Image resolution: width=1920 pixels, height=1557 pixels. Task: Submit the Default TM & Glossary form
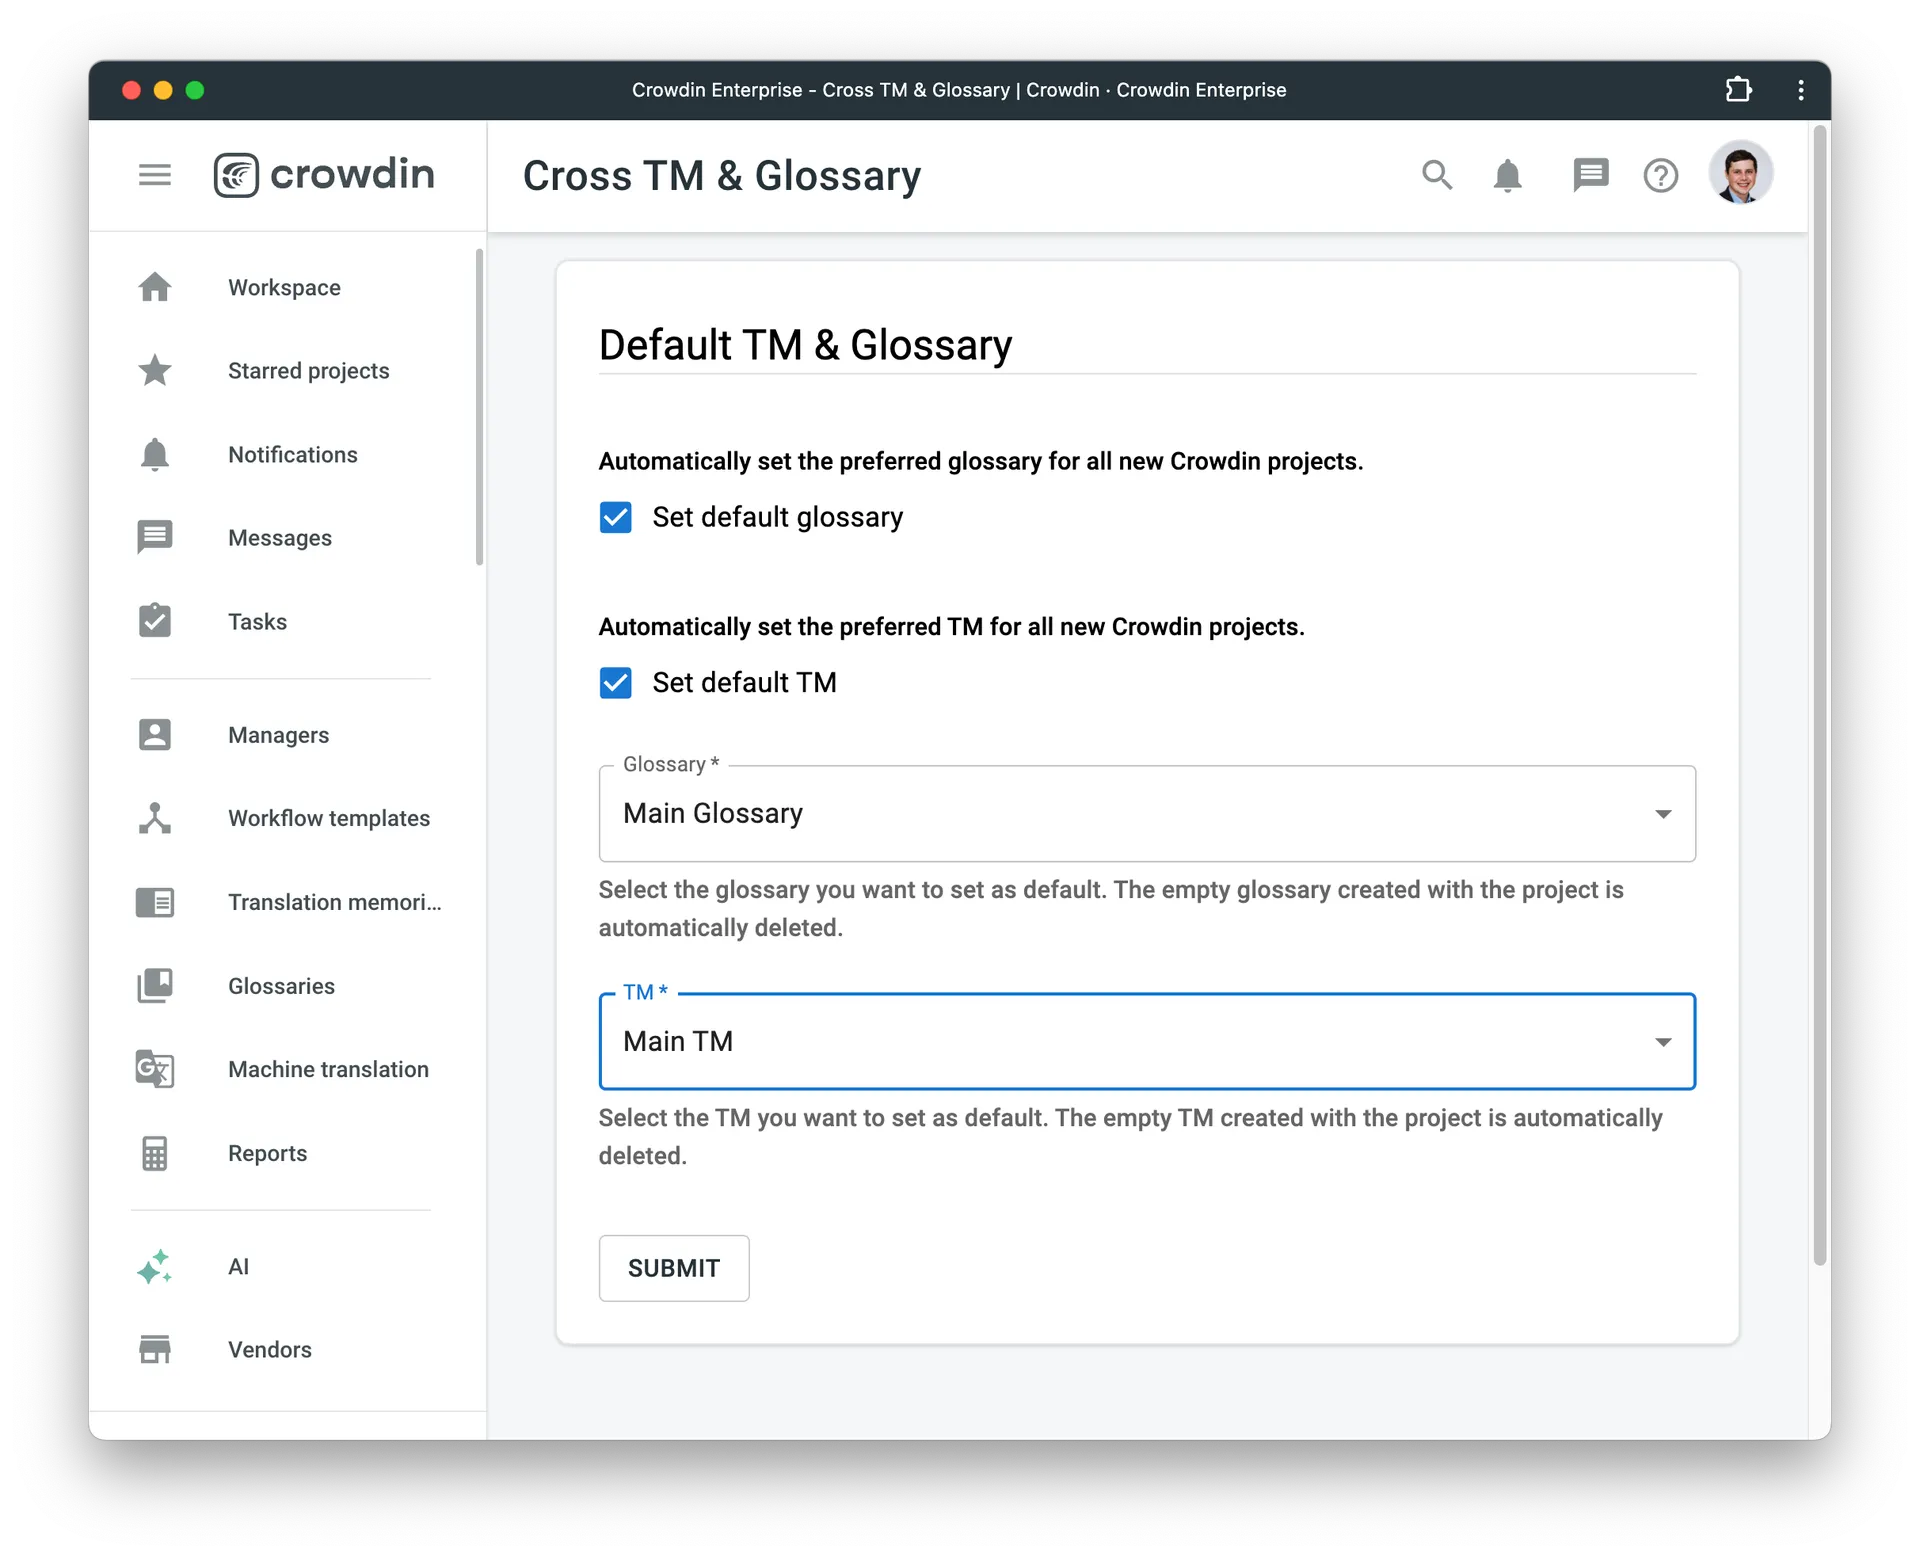pos(672,1266)
